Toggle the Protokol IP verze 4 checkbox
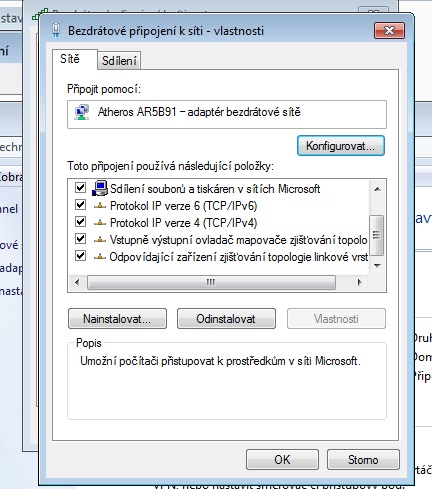The image size is (432, 489). tap(80, 222)
